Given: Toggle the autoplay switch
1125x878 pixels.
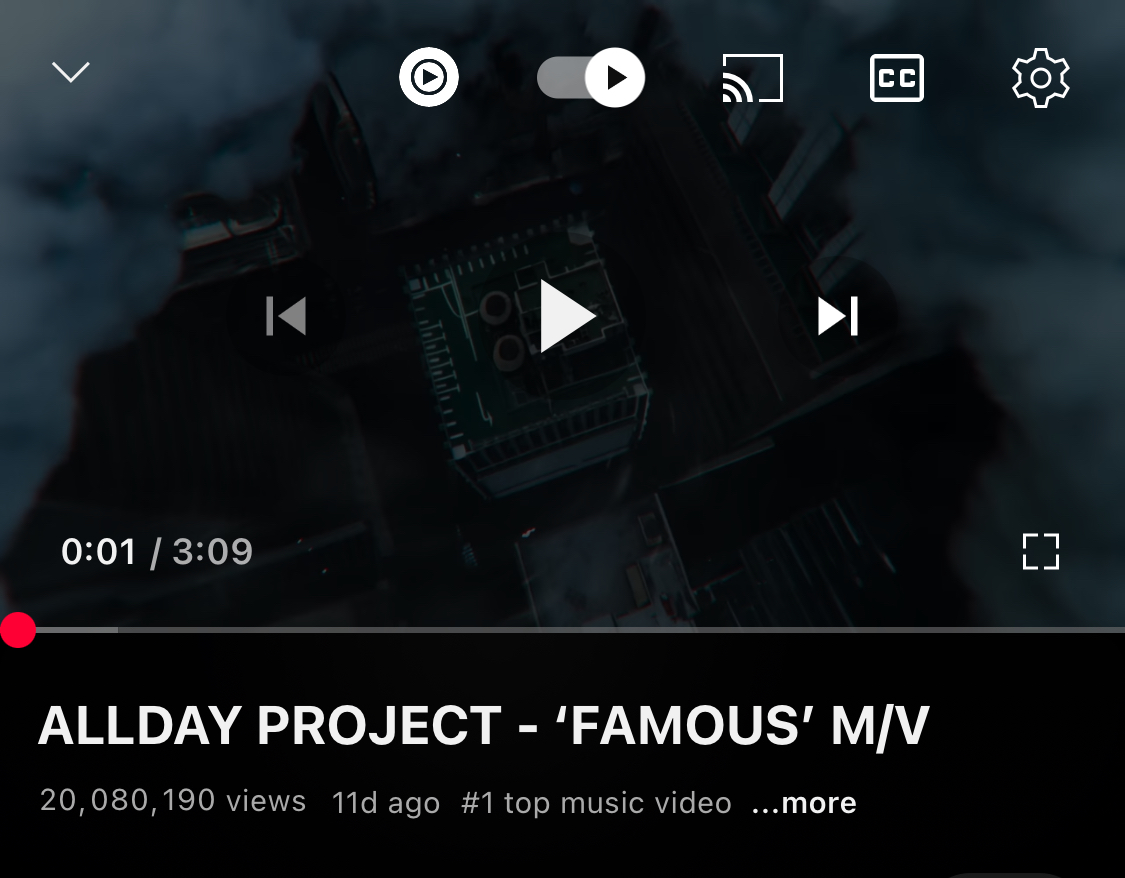Looking at the screenshot, I should pyautogui.click(x=590, y=77).
